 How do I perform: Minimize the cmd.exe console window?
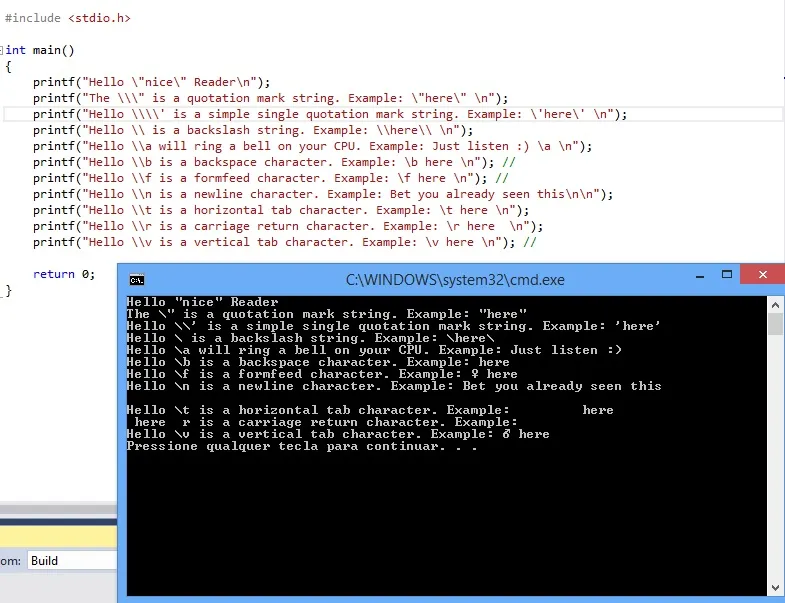click(700, 275)
